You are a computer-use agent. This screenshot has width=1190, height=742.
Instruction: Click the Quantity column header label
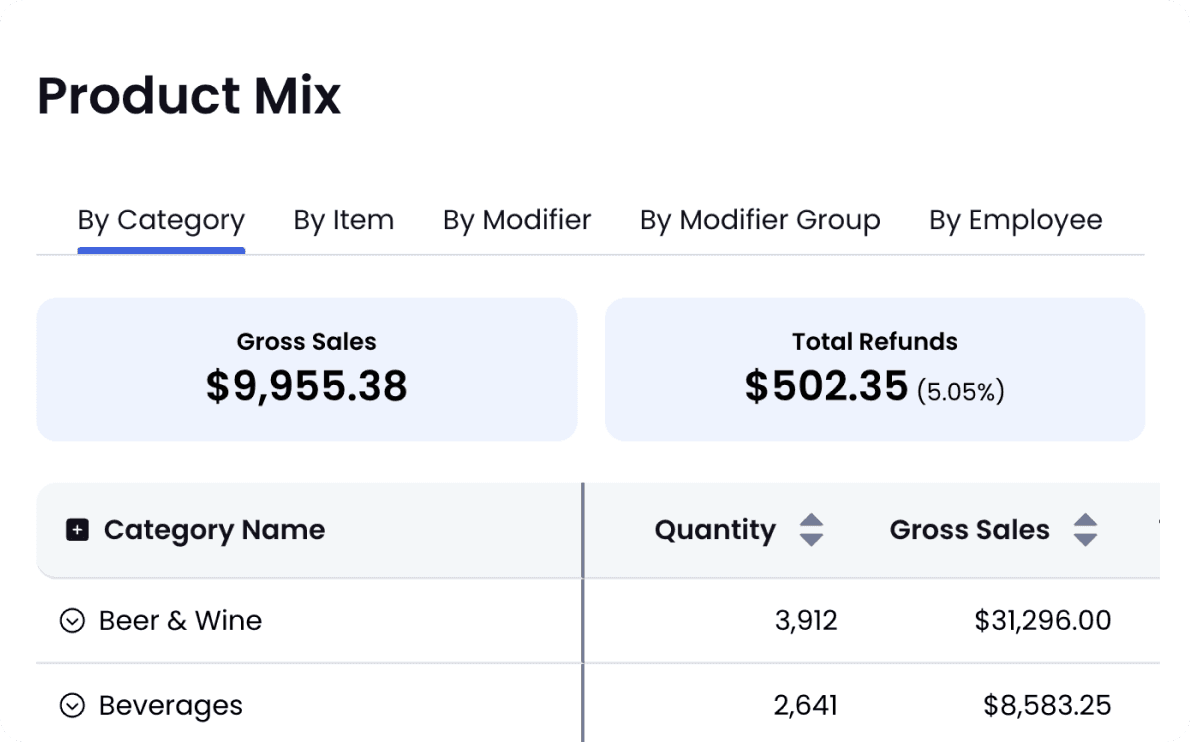(715, 530)
